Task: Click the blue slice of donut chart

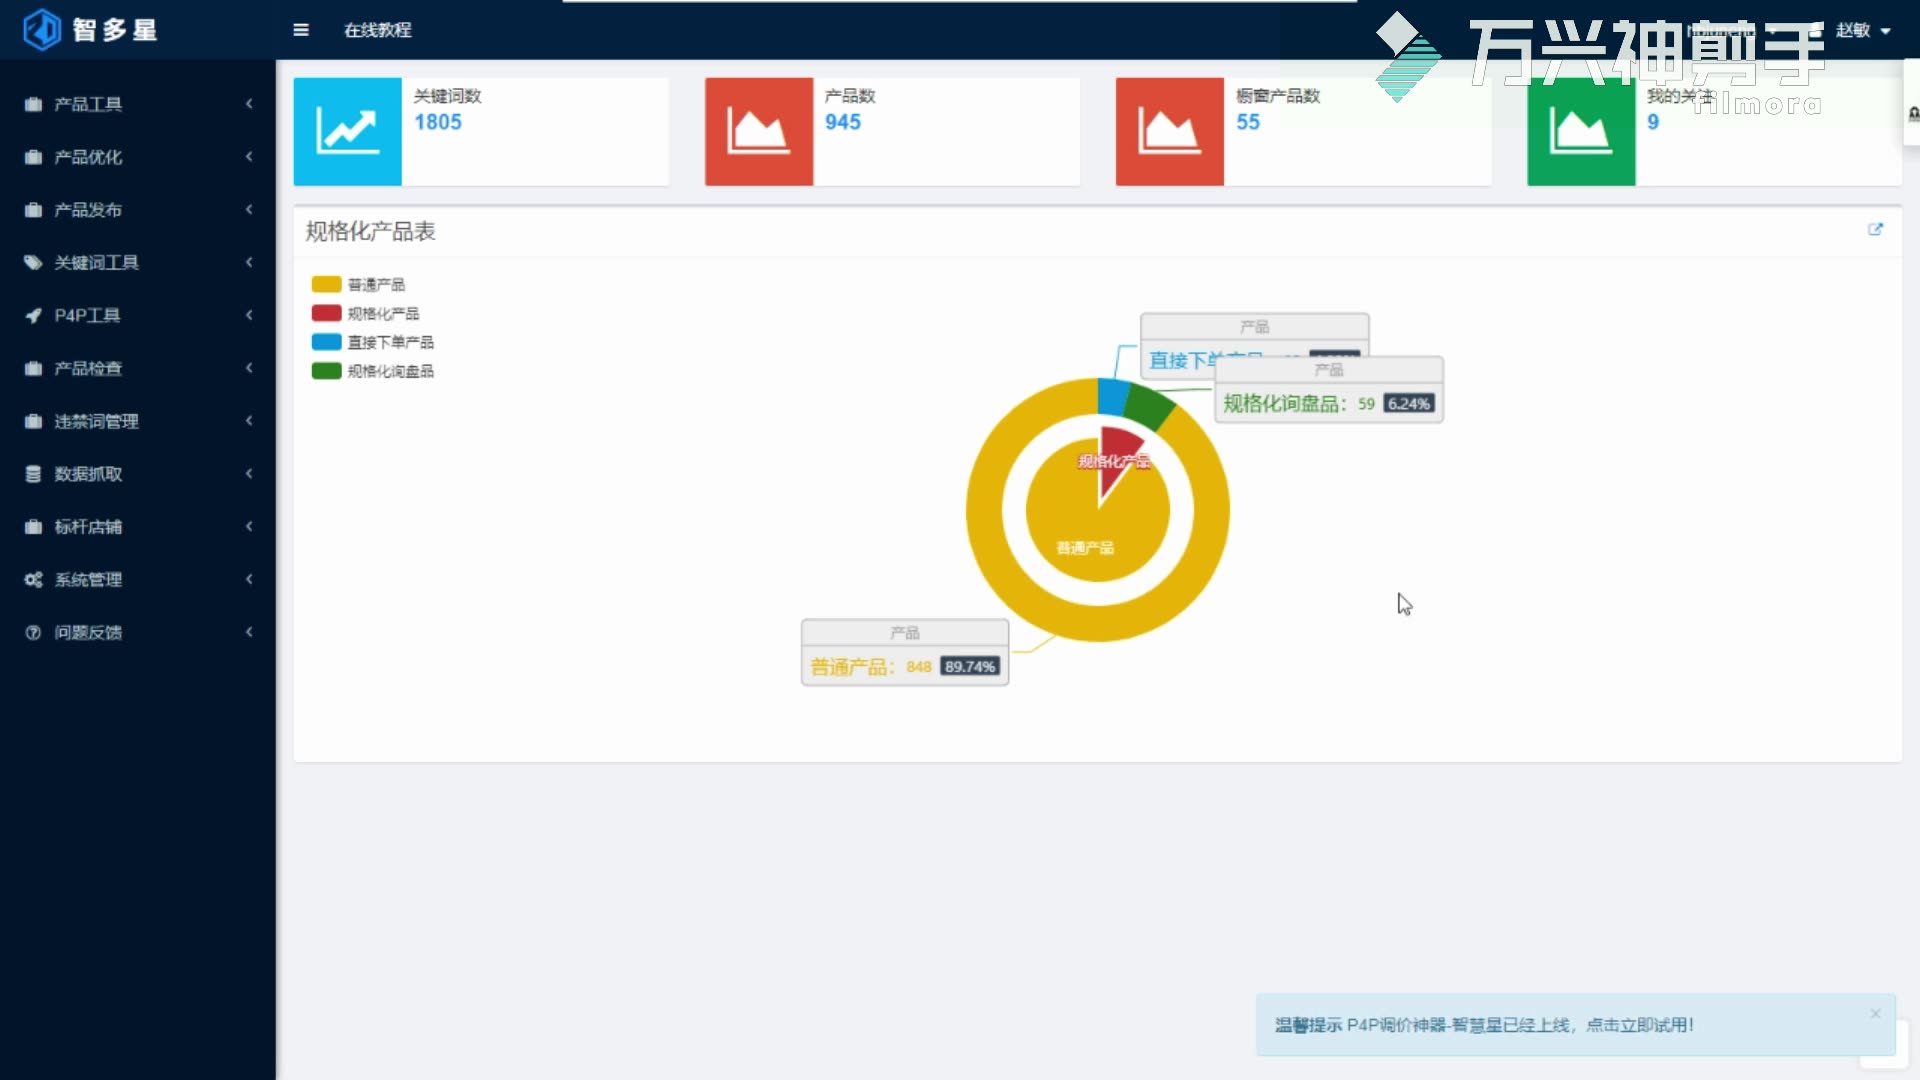Action: coord(1112,396)
